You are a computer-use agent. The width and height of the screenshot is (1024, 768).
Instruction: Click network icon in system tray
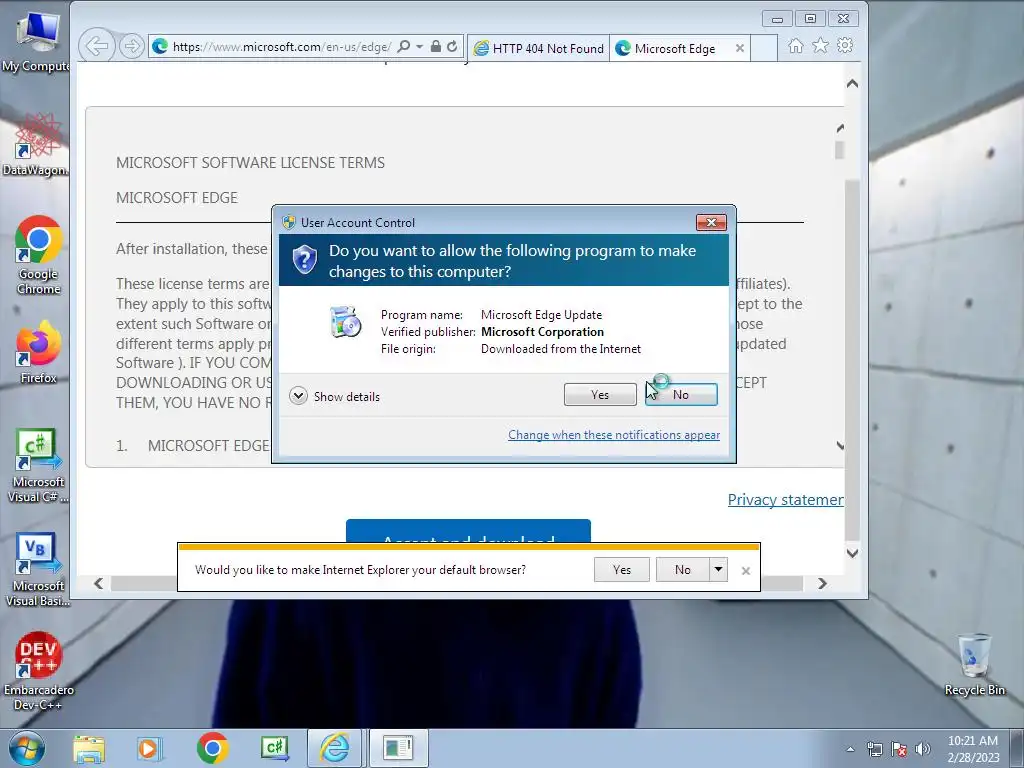tap(874, 749)
